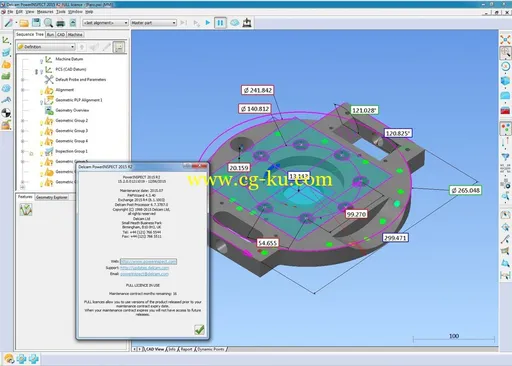Select Geometric Group 3 tree item

click(72, 131)
